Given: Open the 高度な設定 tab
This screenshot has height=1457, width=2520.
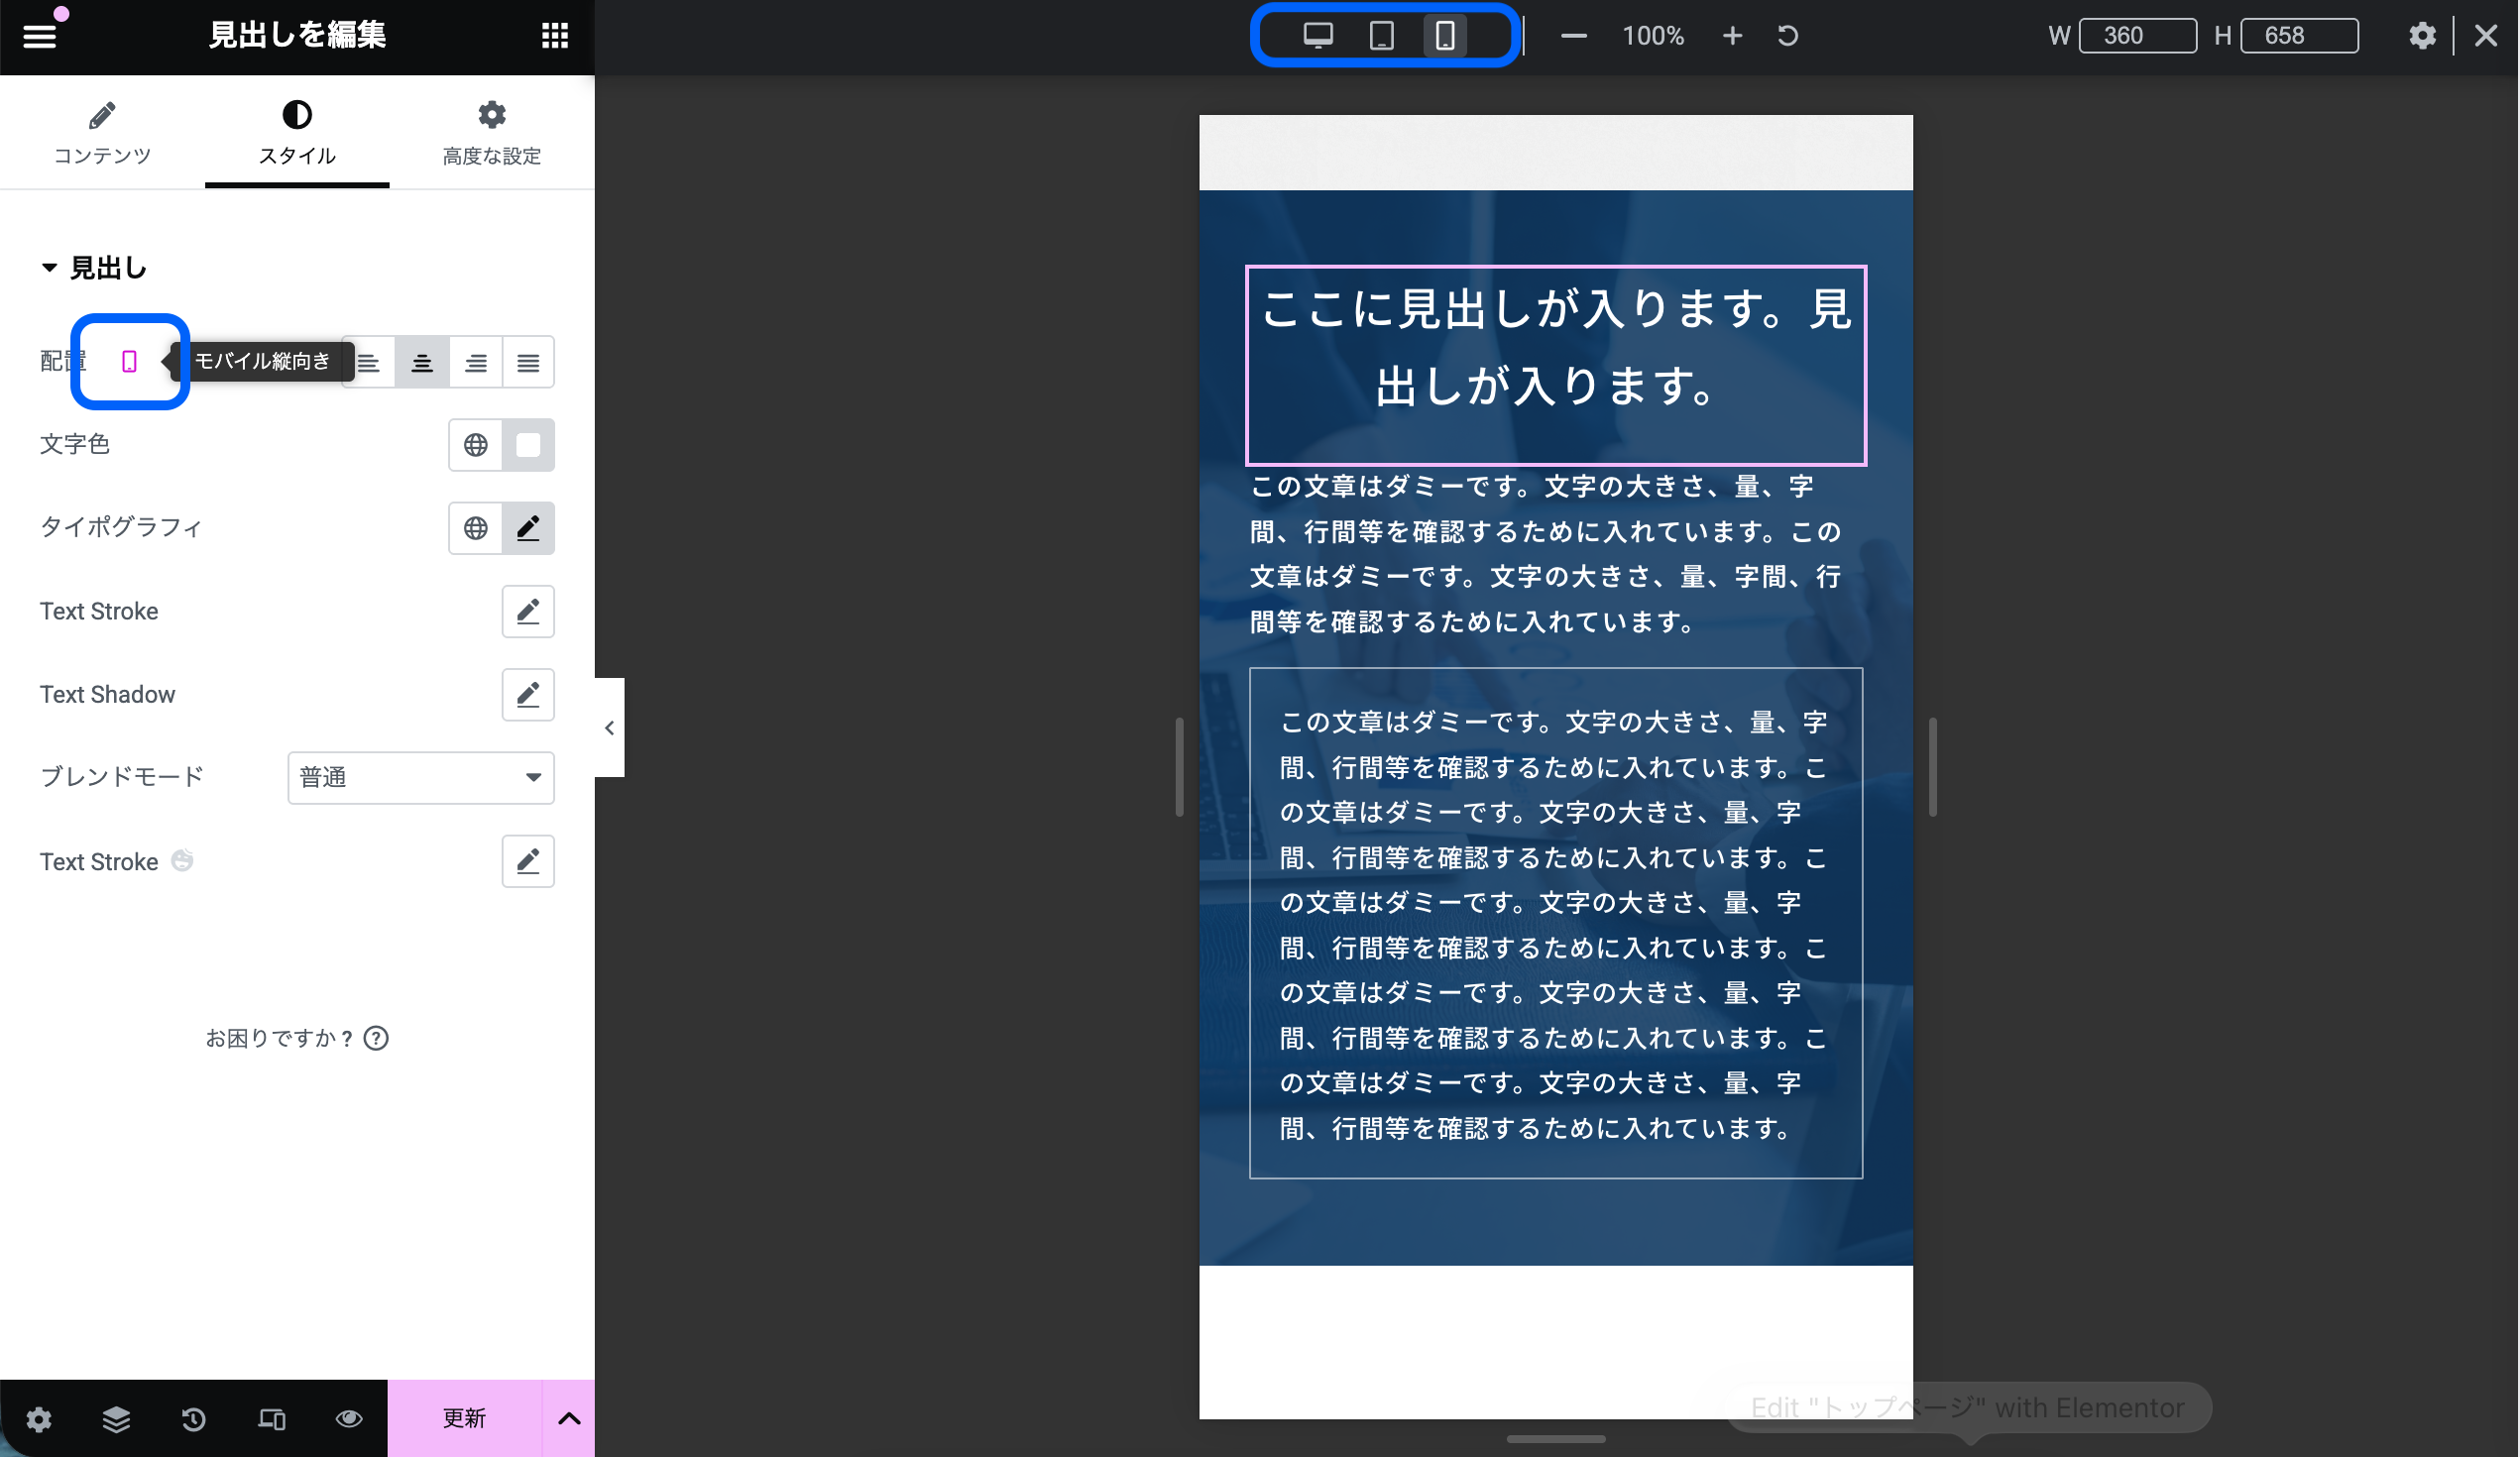Looking at the screenshot, I should click(491, 132).
